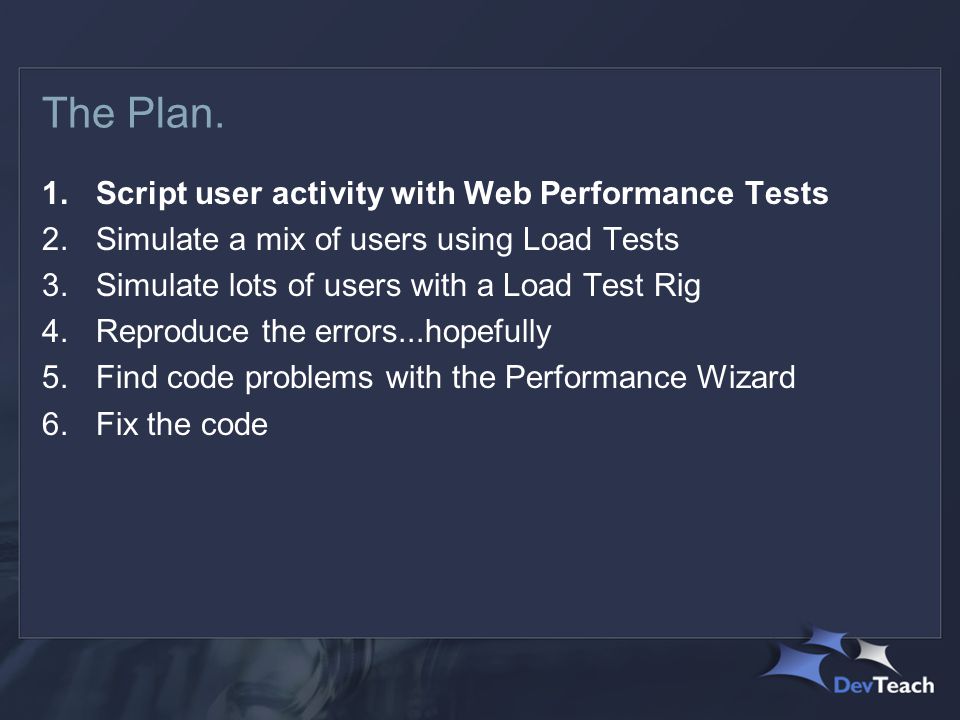
Task: Click the number 1 list marker
Action: tap(54, 193)
